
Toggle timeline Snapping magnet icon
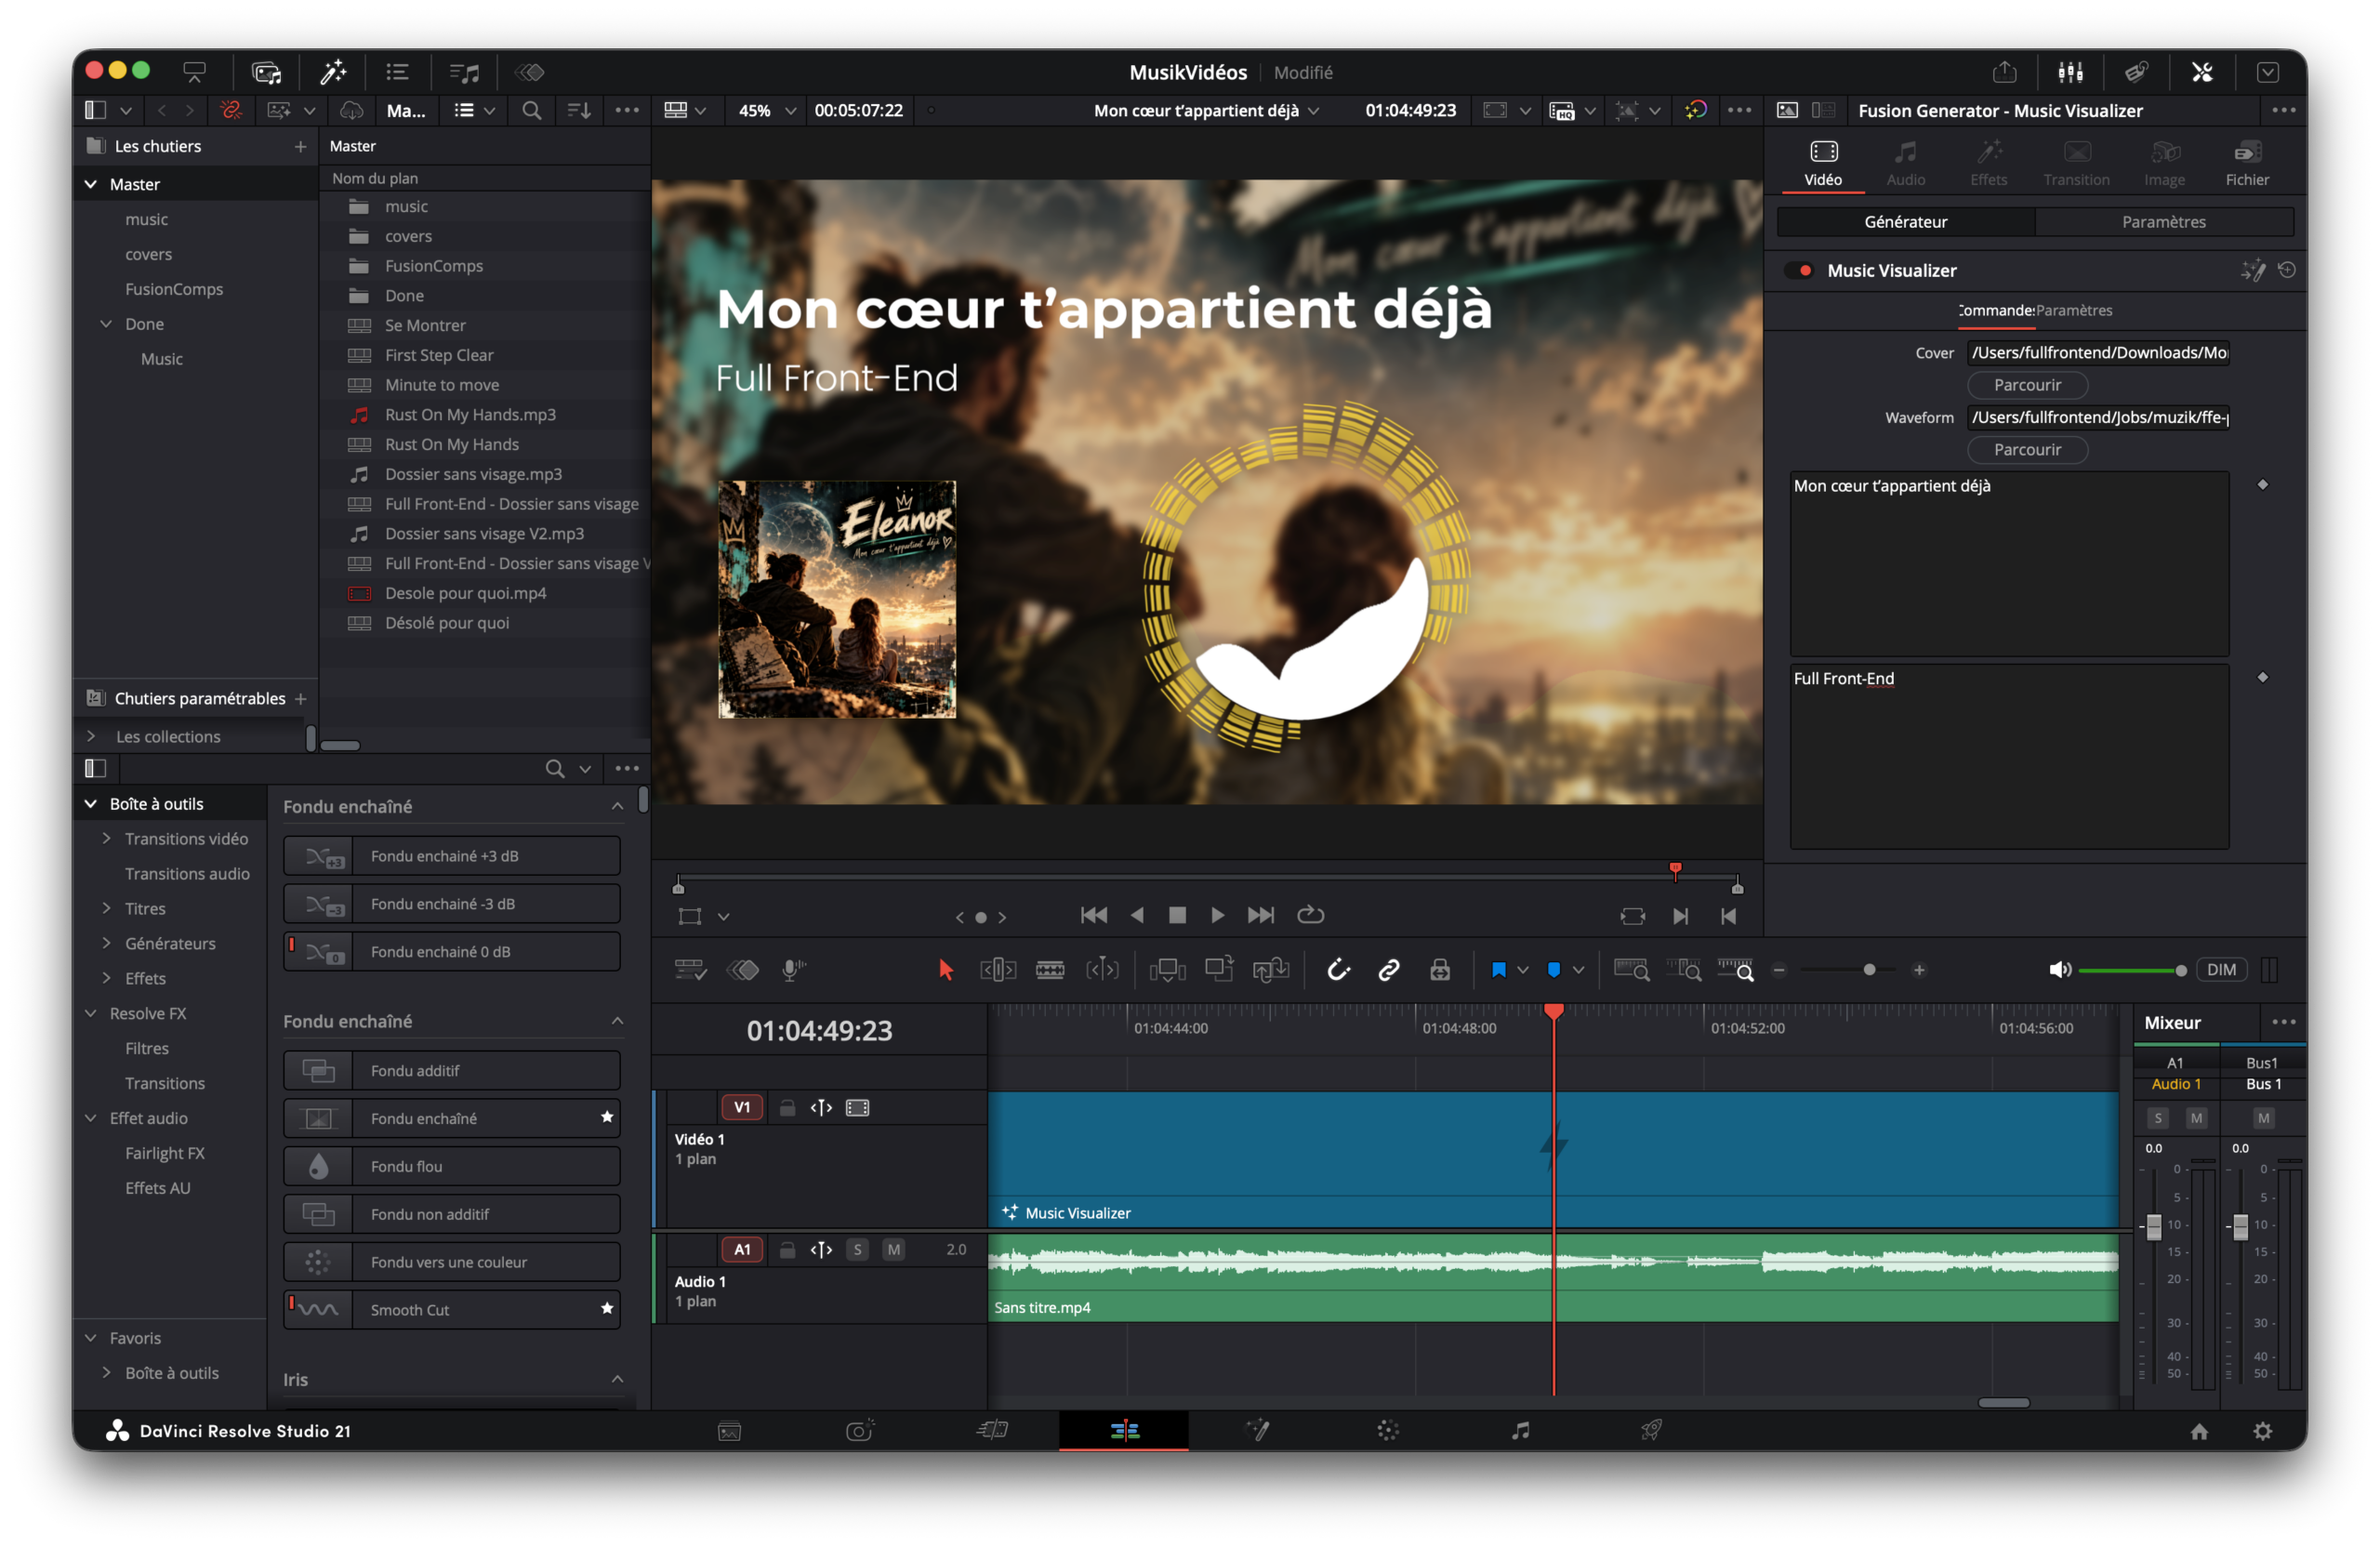(x=1337, y=969)
